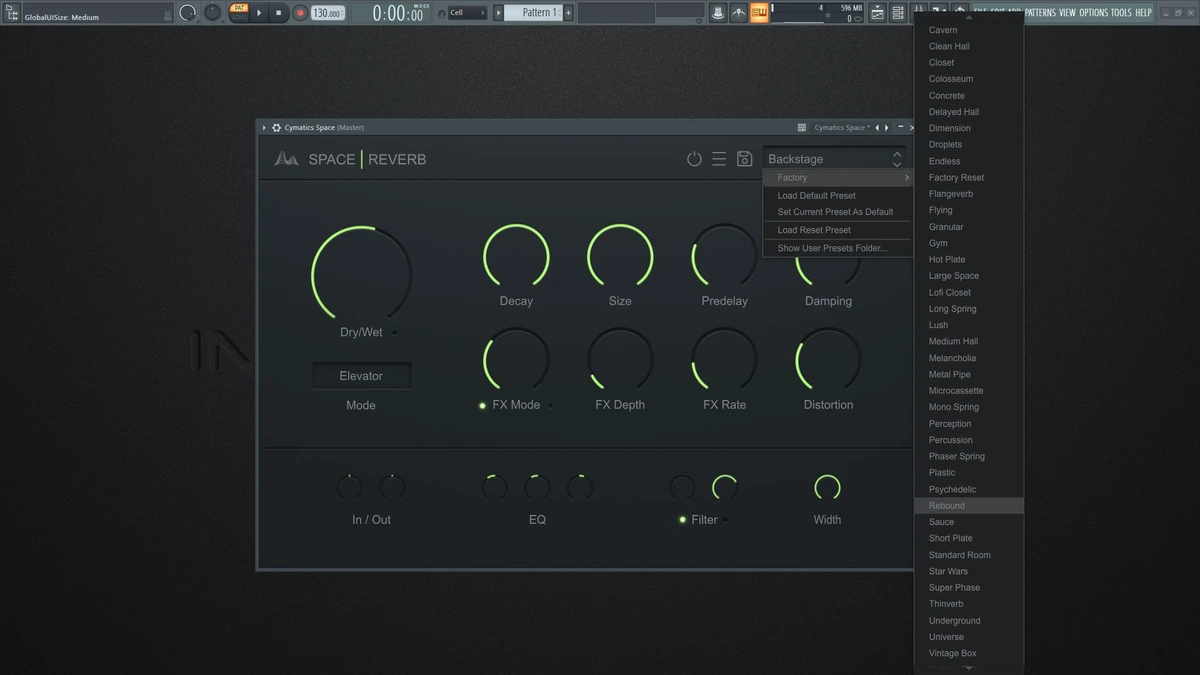Click the Distortion knob
This screenshot has width=1200, height=675.
[x=828, y=359]
